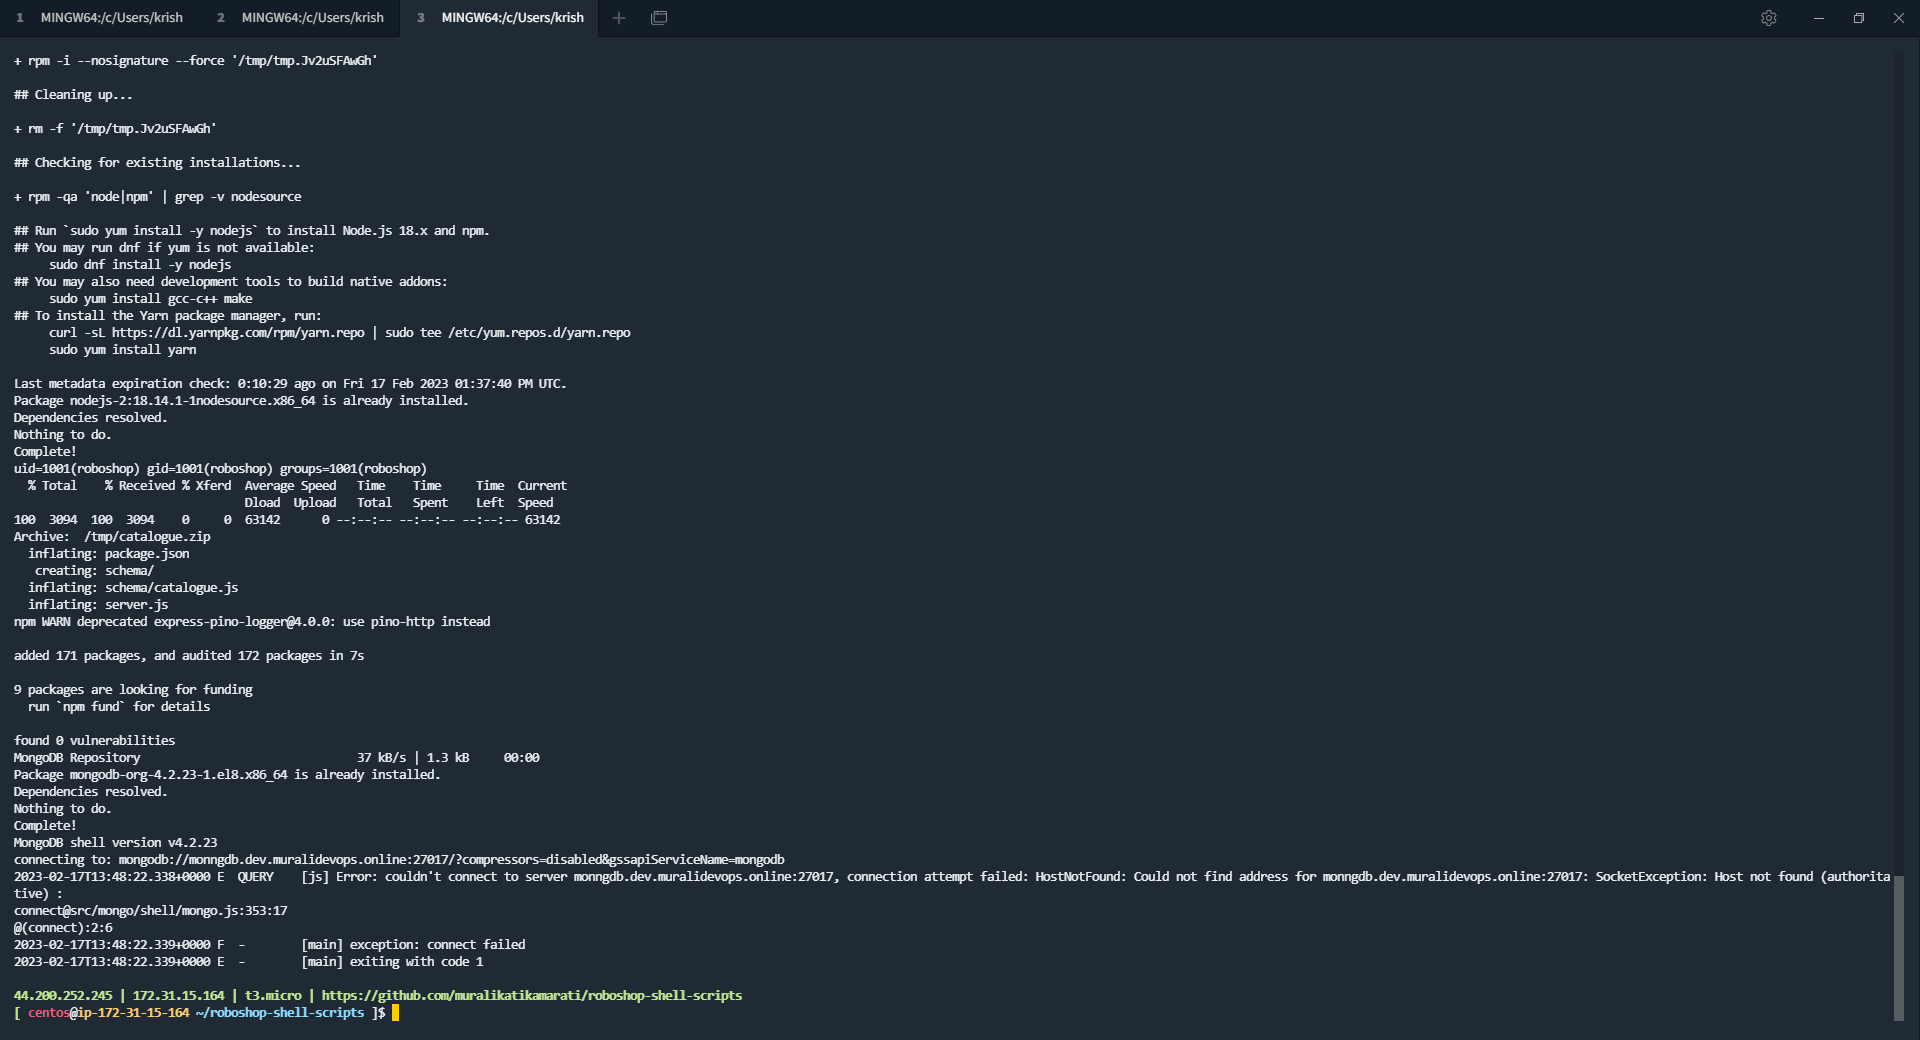The width and height of the screenshot is (1920, 1040).
Task: Click the '## Cleaning up...' line
Action: (x=73, y=95)
